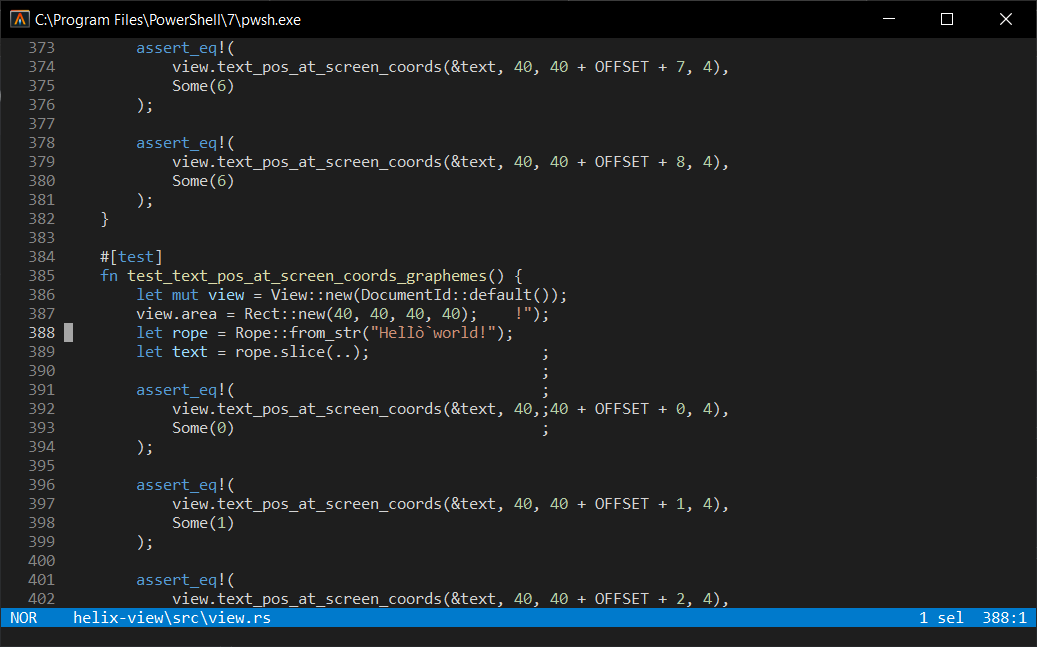
Task: Click the '388:1' cursor position indicator
Action: [1004, 618]
